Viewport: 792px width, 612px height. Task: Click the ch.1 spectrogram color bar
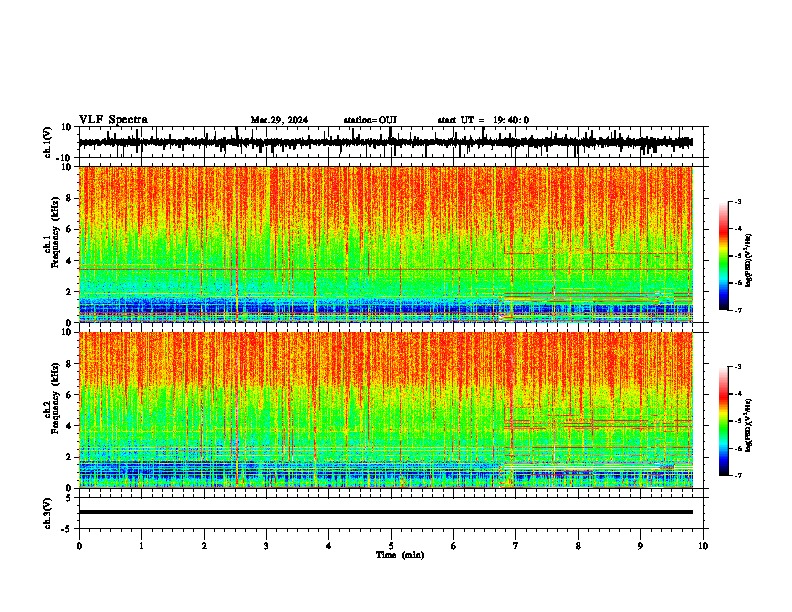point(723,256)
